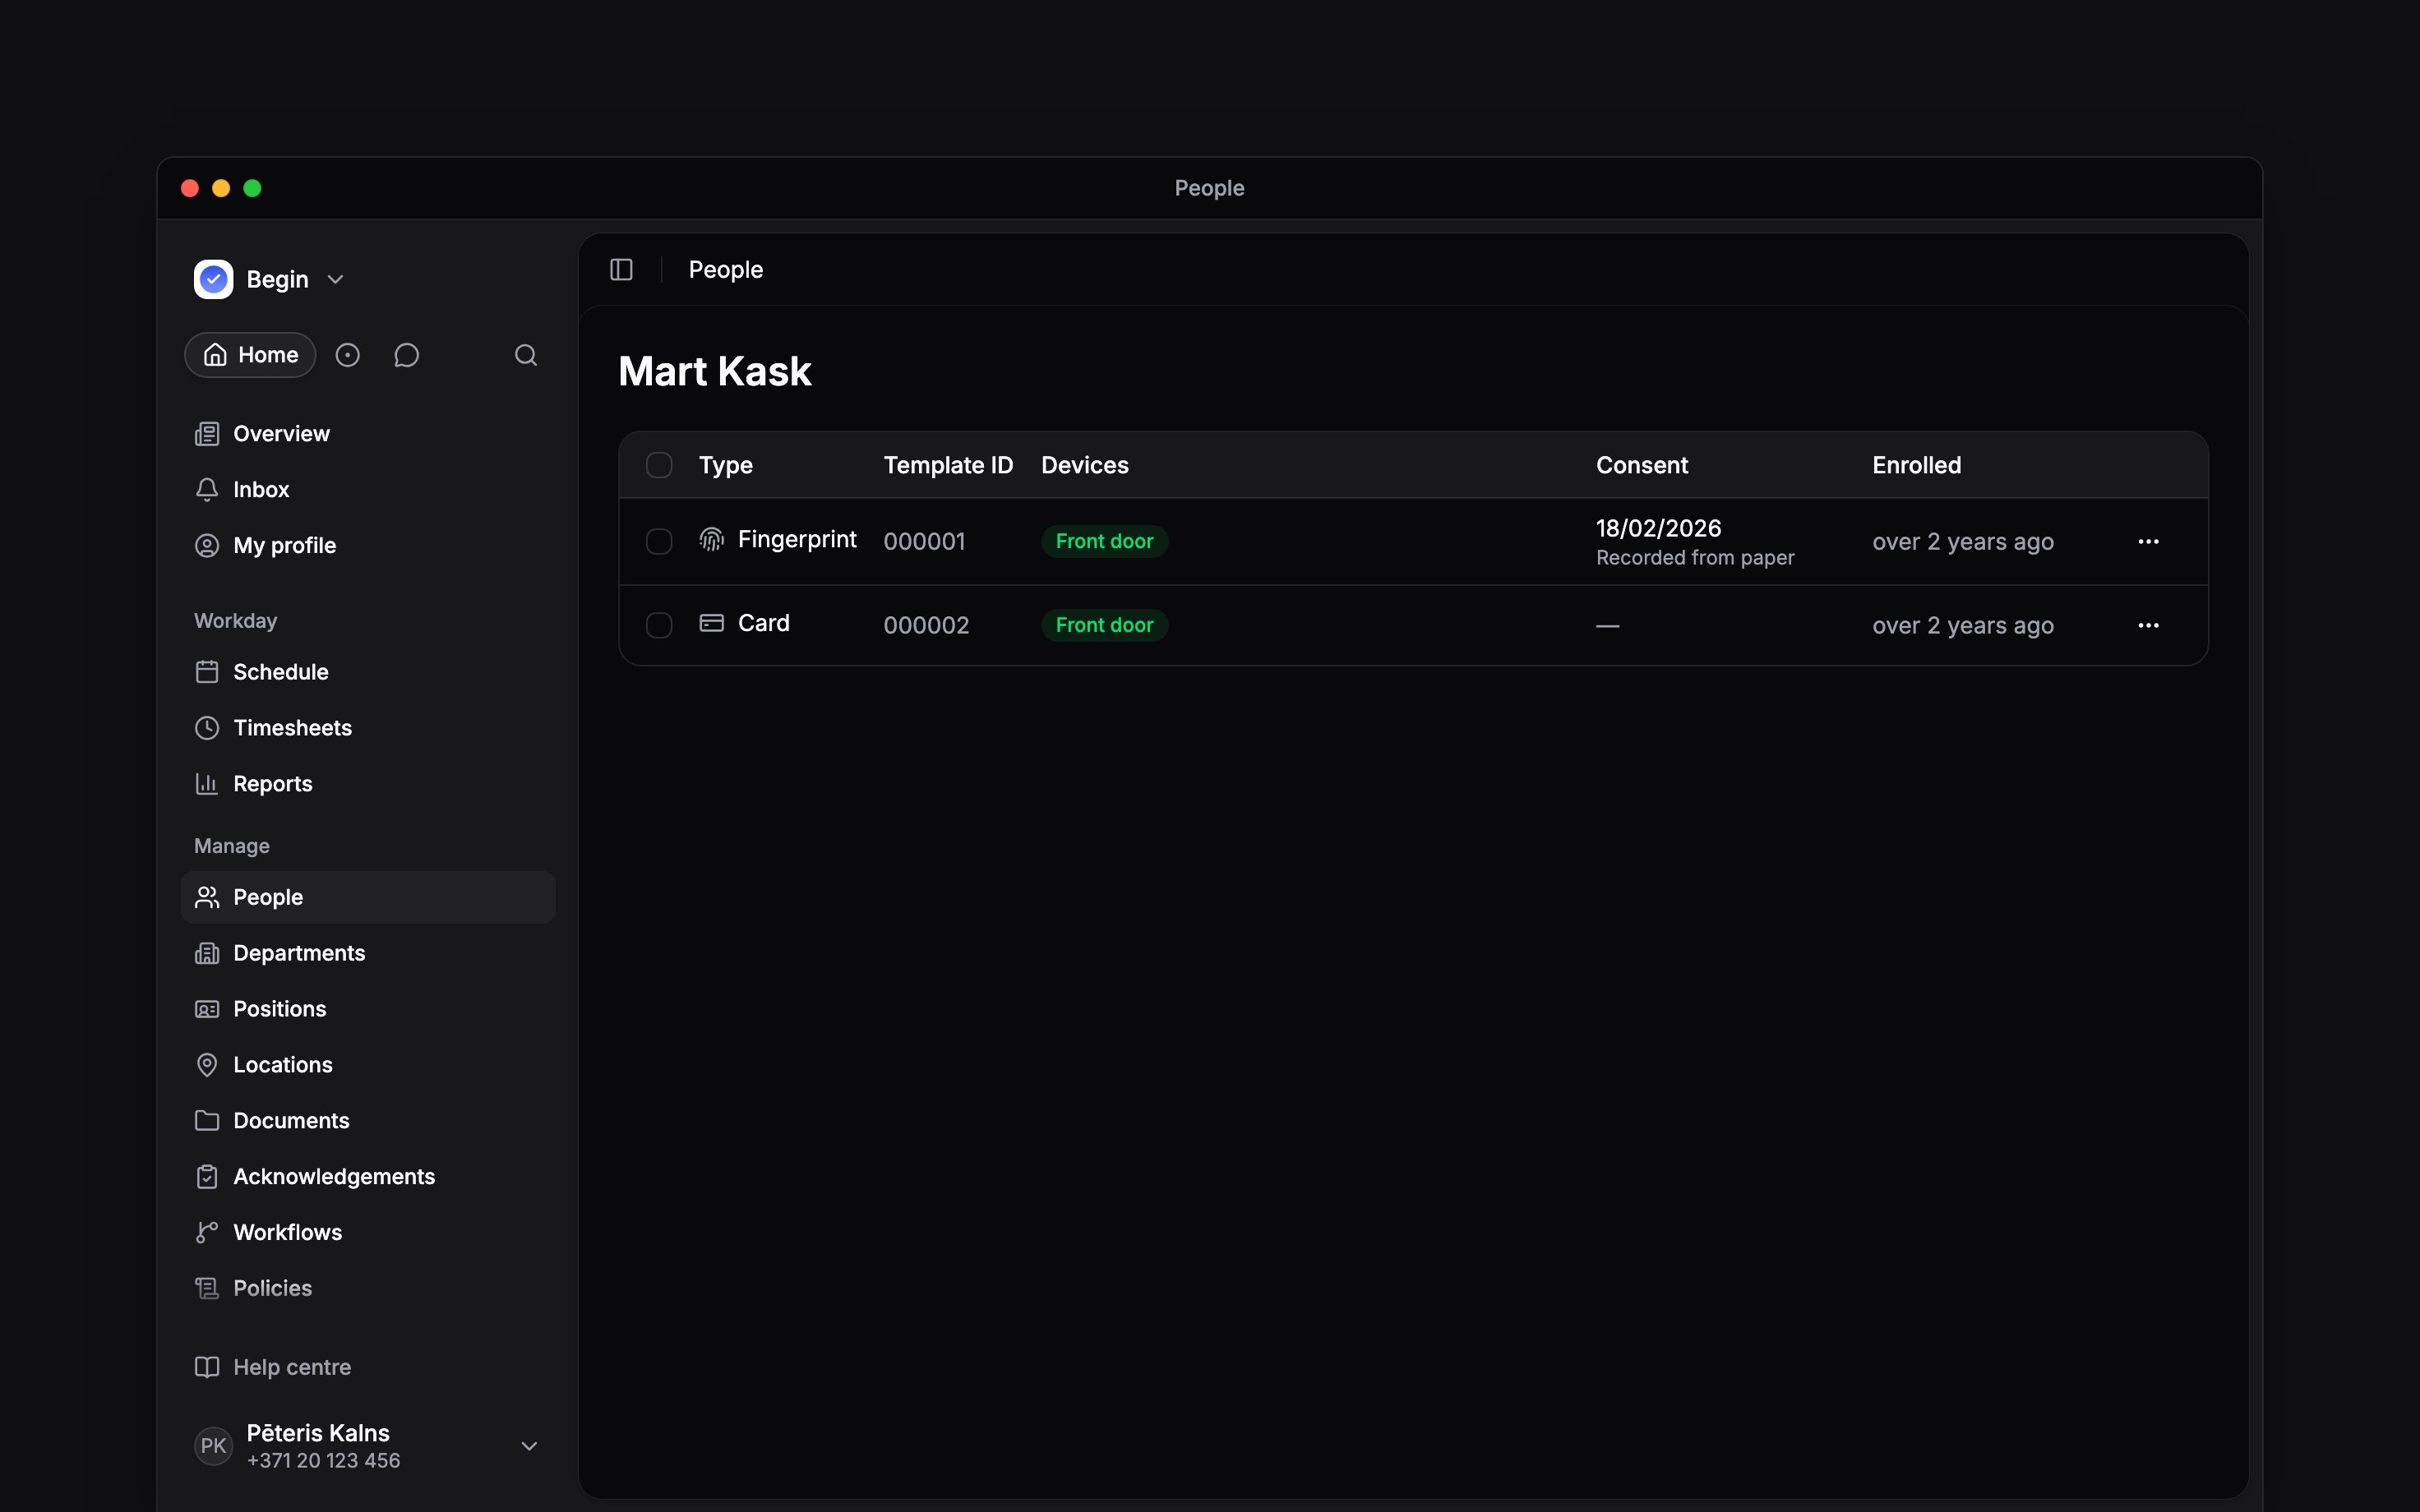Open Departments in sidebar
The width and height of the screenshot is (2420, 1512).
[368, 953]
